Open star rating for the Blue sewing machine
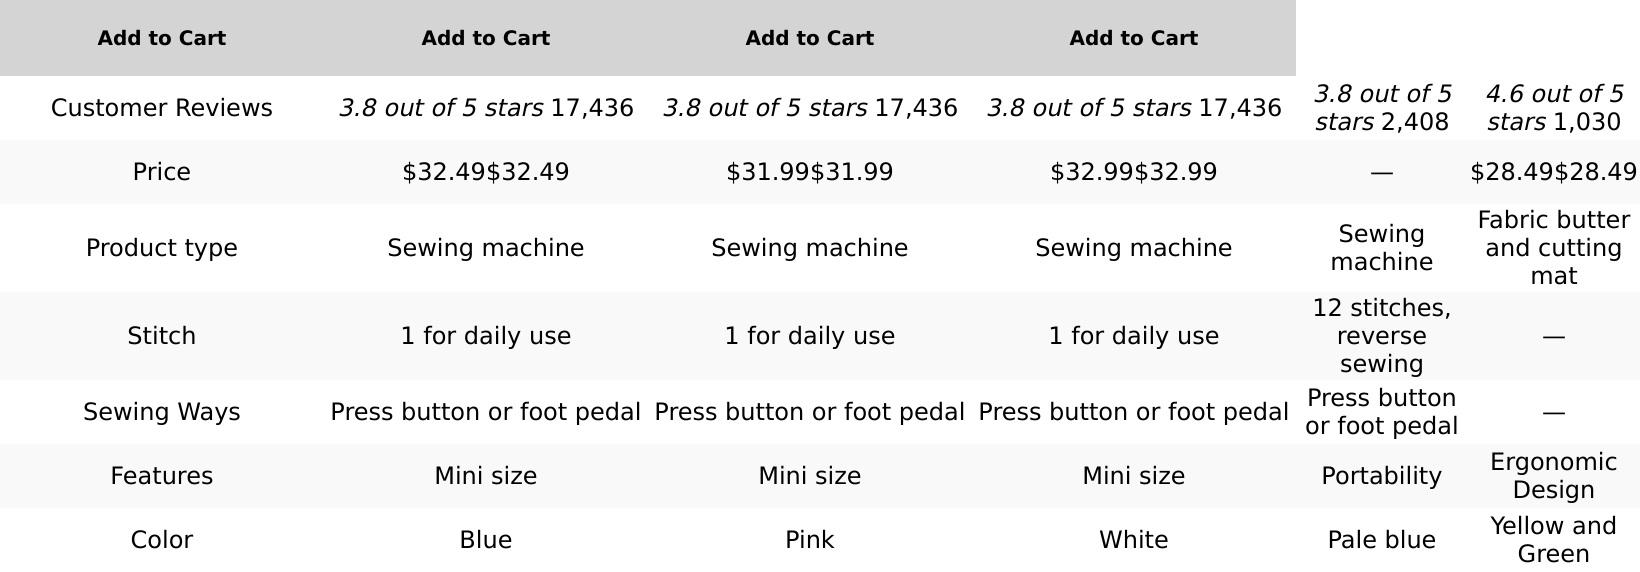The width and height of the screenshot is (1640, 572). (x=441, y=108)
